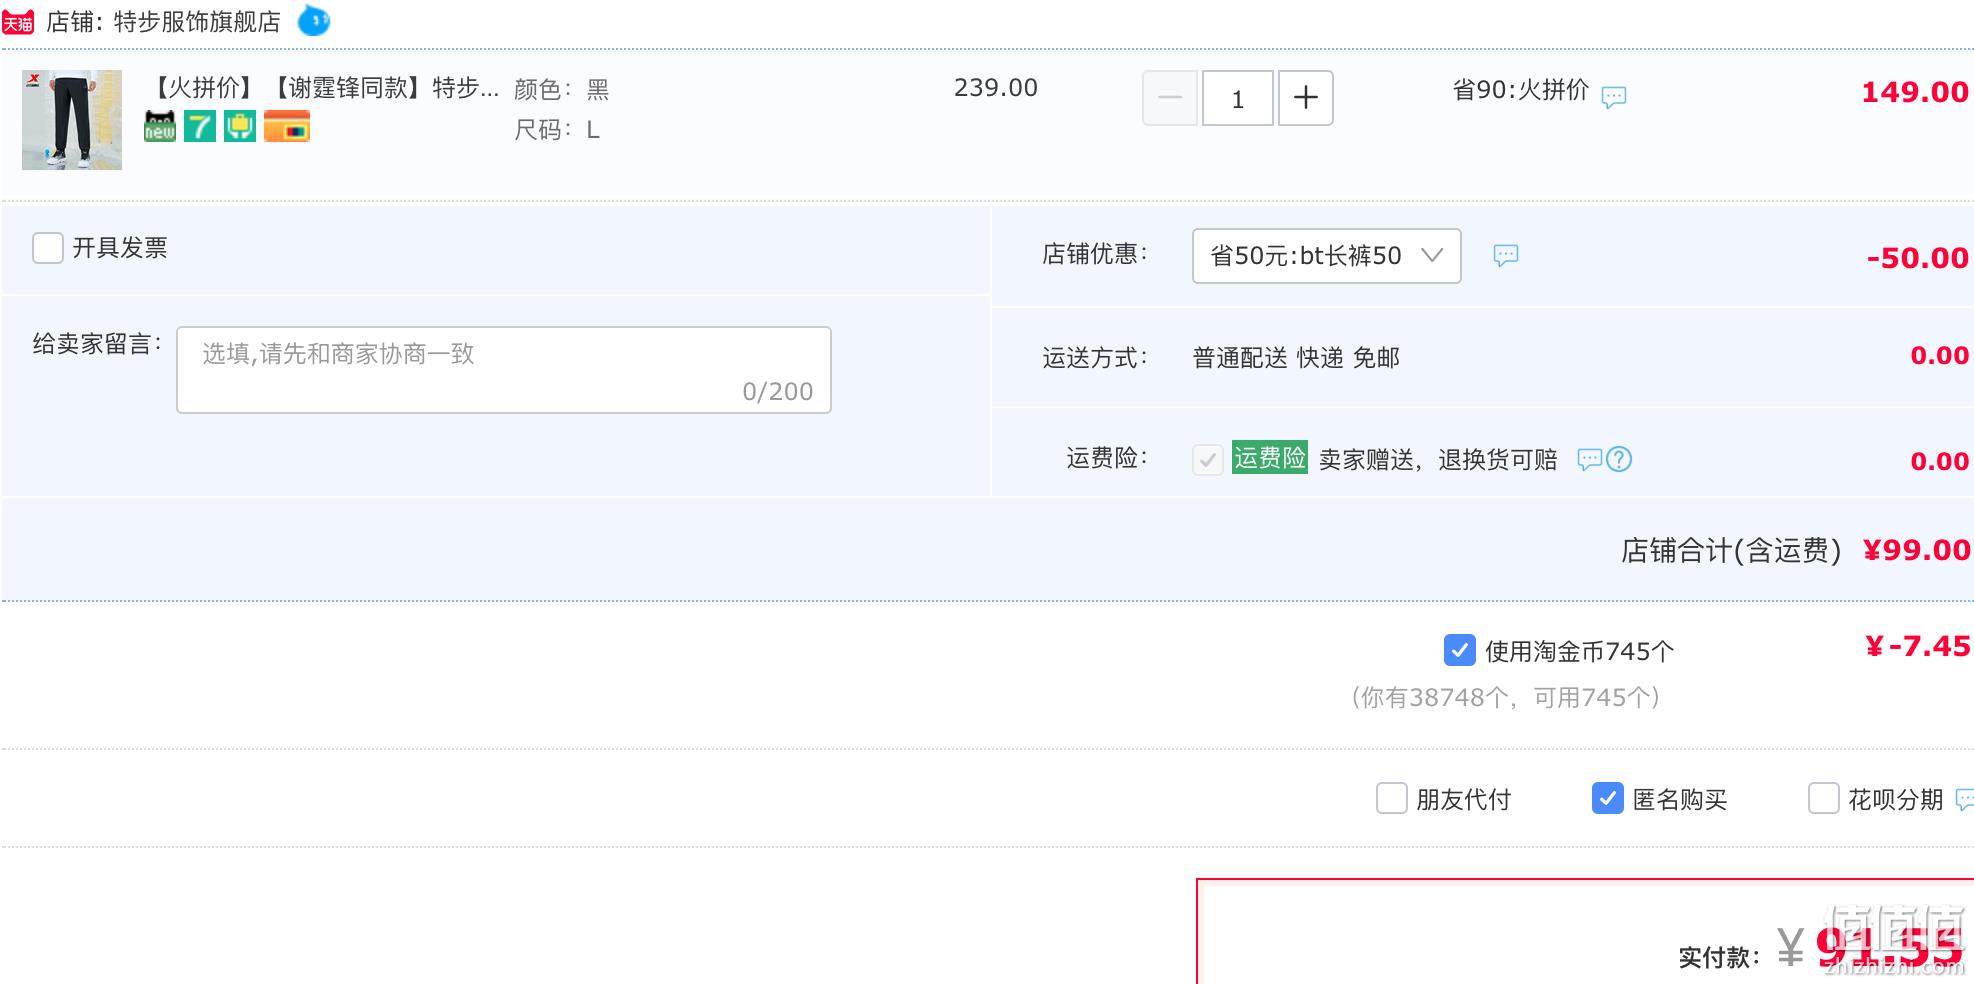Uncheck the 使用淘金币745个 checkbox

1460,651
